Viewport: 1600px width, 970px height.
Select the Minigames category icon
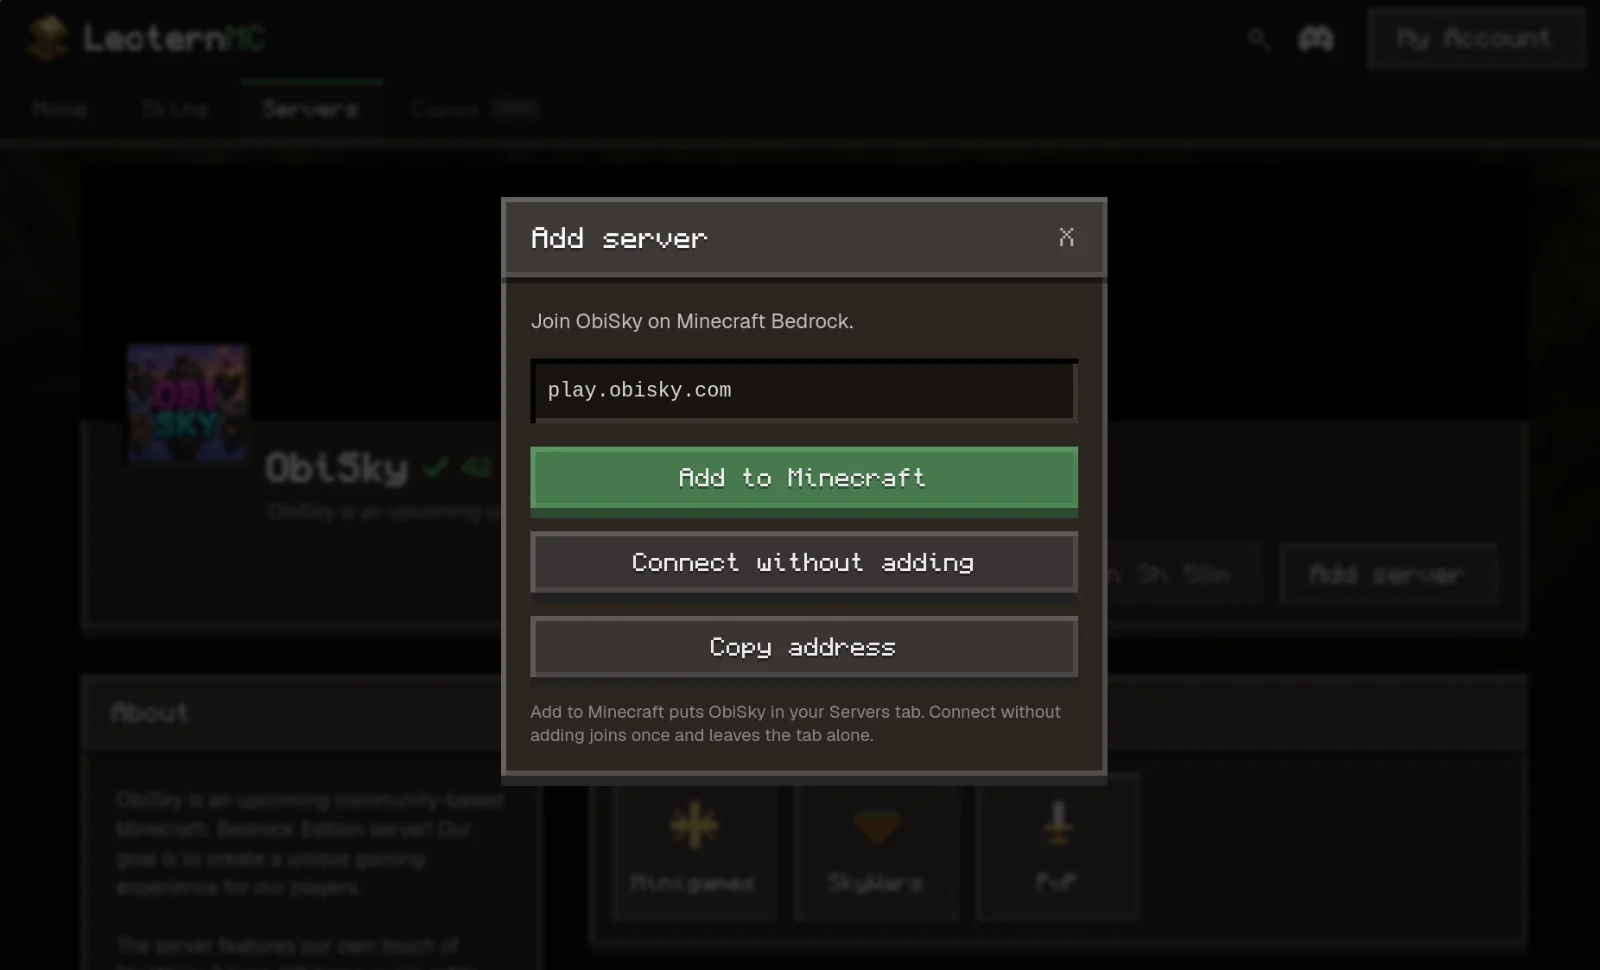(x=694, y=826)
